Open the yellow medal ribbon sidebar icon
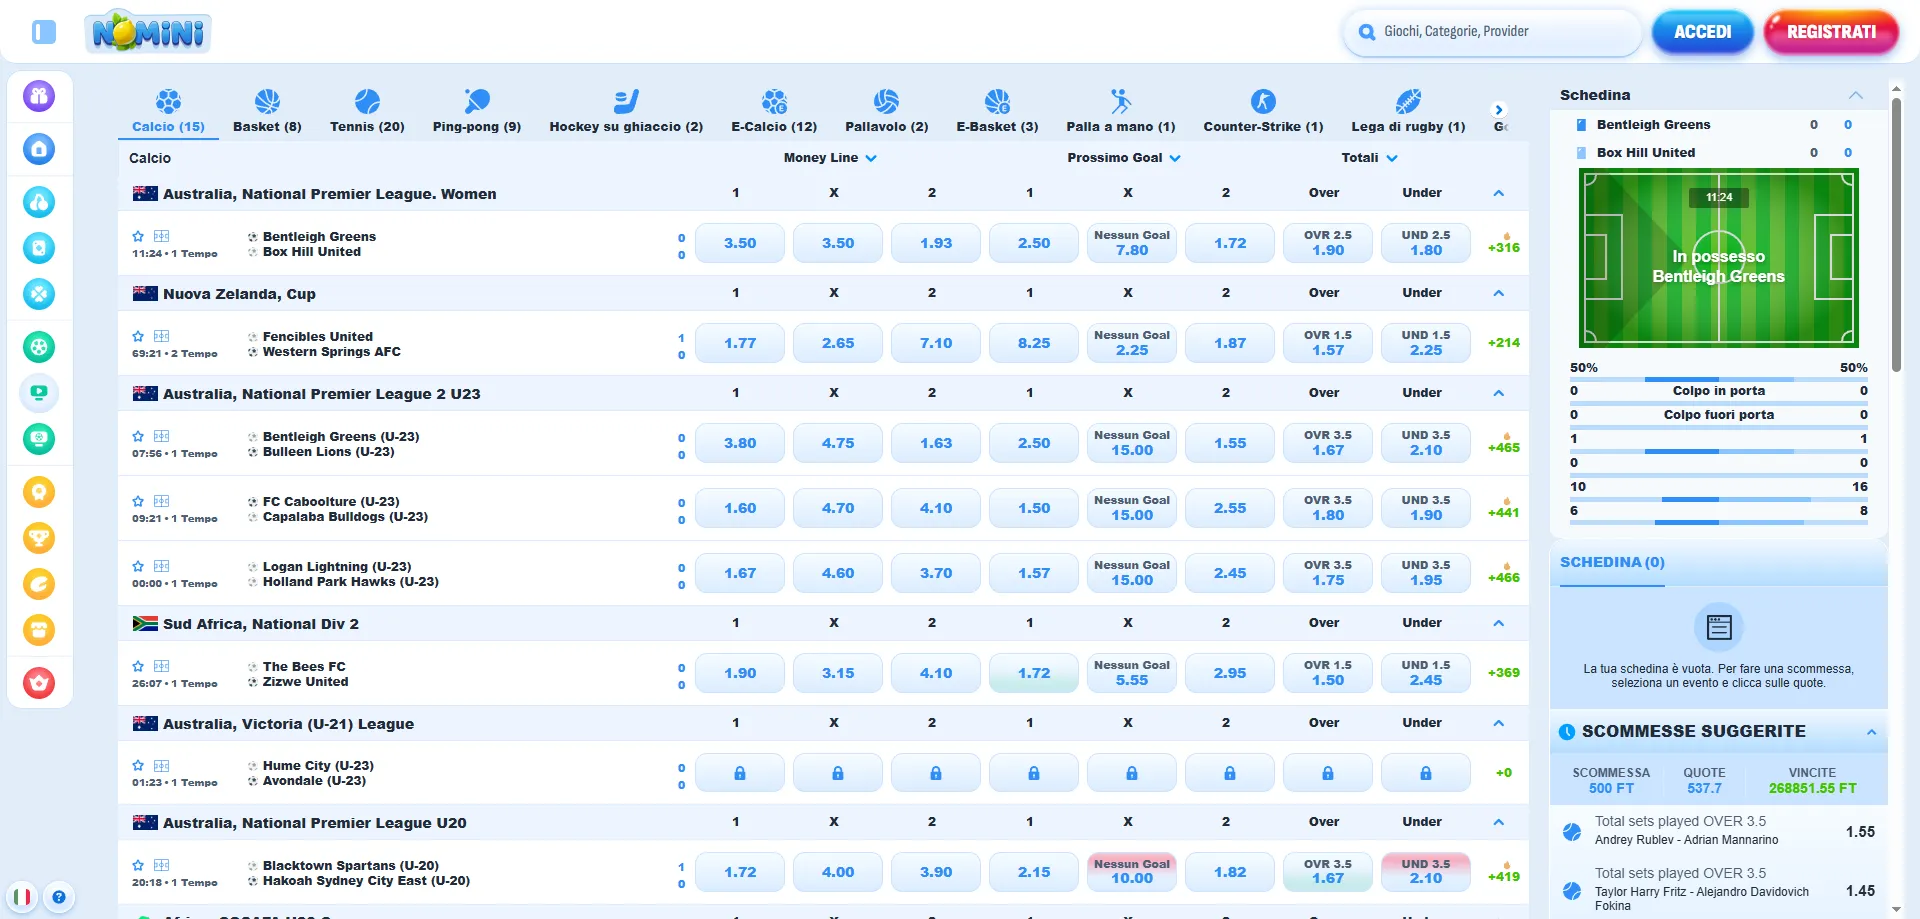Image resolution: width=1920 pixels, height=919 pixels. [x=39, y=492]
